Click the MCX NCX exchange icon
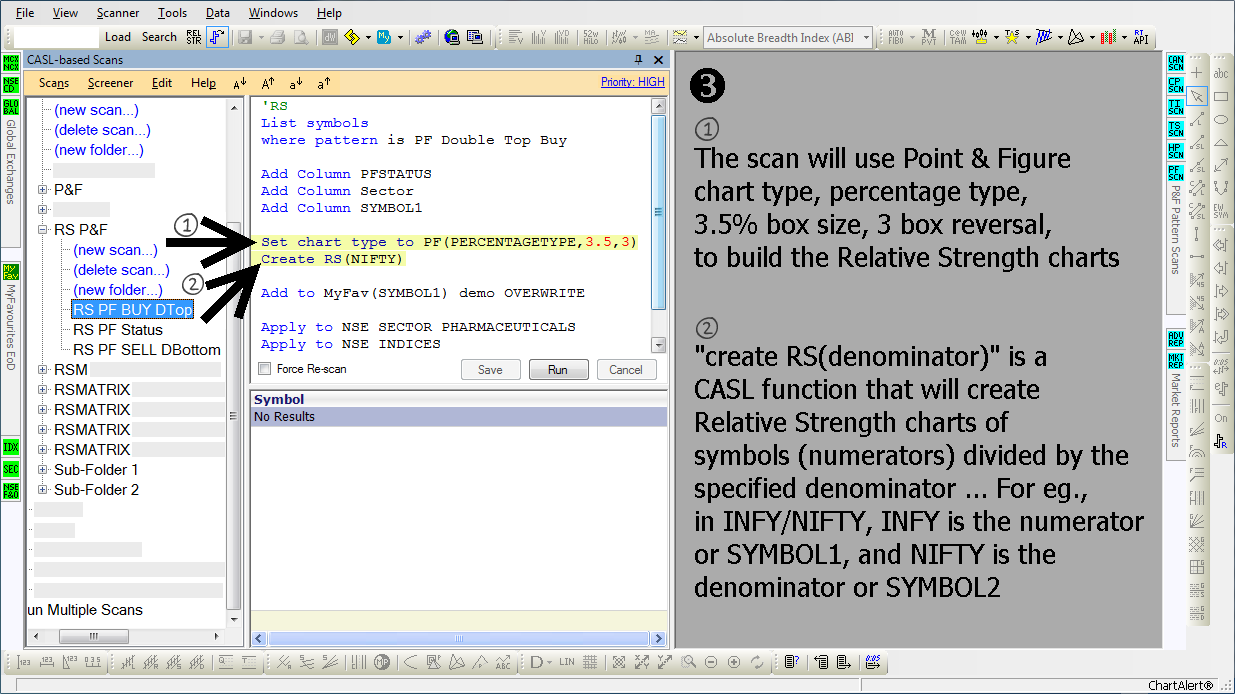The width and height of the screenshot is (1235, 694). click(x=11, y=63)
